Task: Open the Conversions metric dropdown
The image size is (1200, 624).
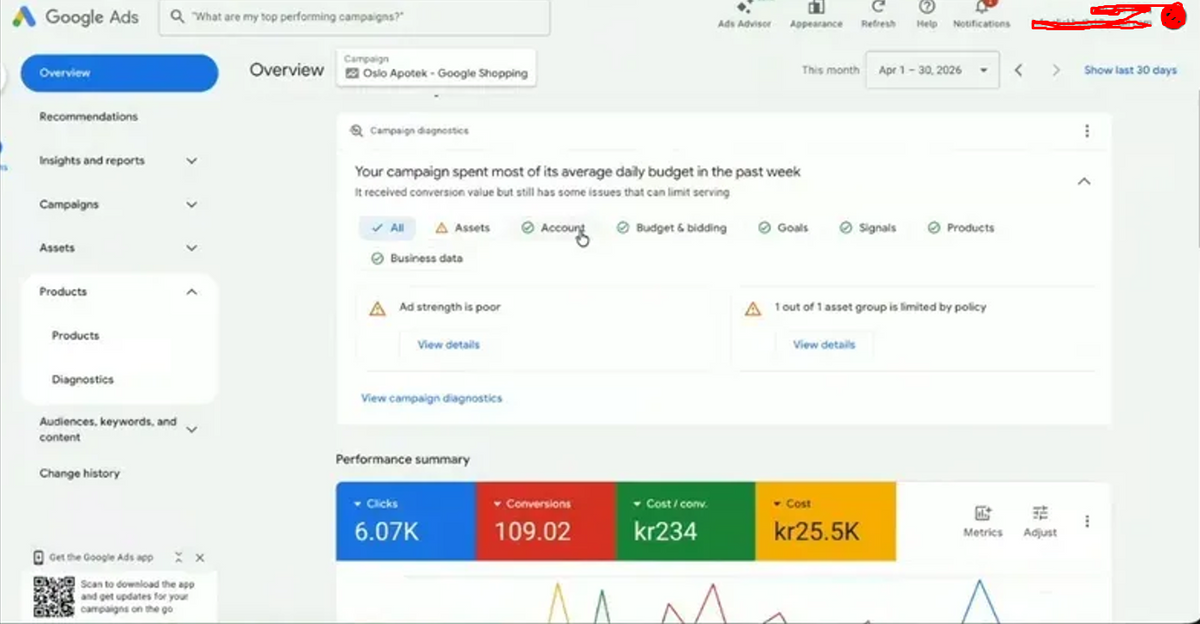Action: pos(531,504)
